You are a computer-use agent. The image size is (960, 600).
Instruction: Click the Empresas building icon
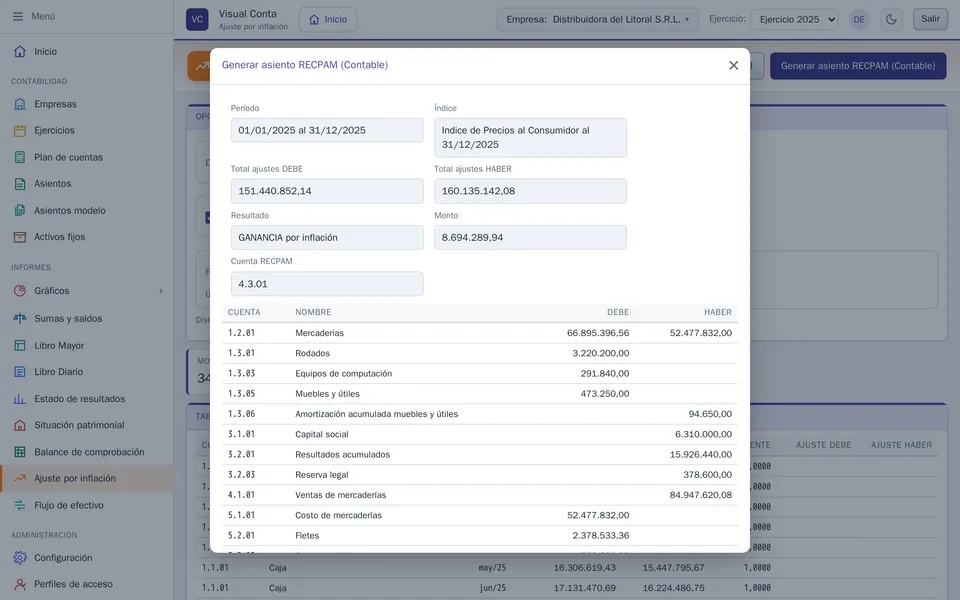[20, 104]
